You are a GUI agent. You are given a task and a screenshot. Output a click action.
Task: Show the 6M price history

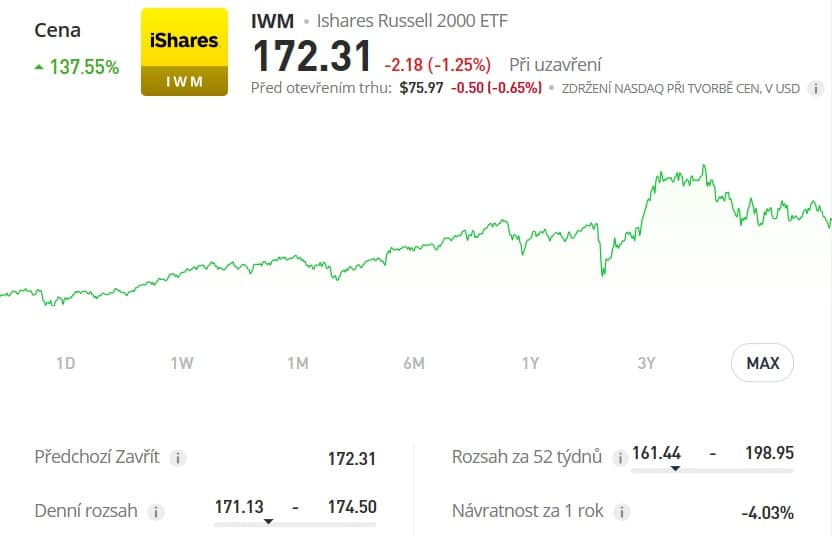pyautogui.click(x=413, y=363)
